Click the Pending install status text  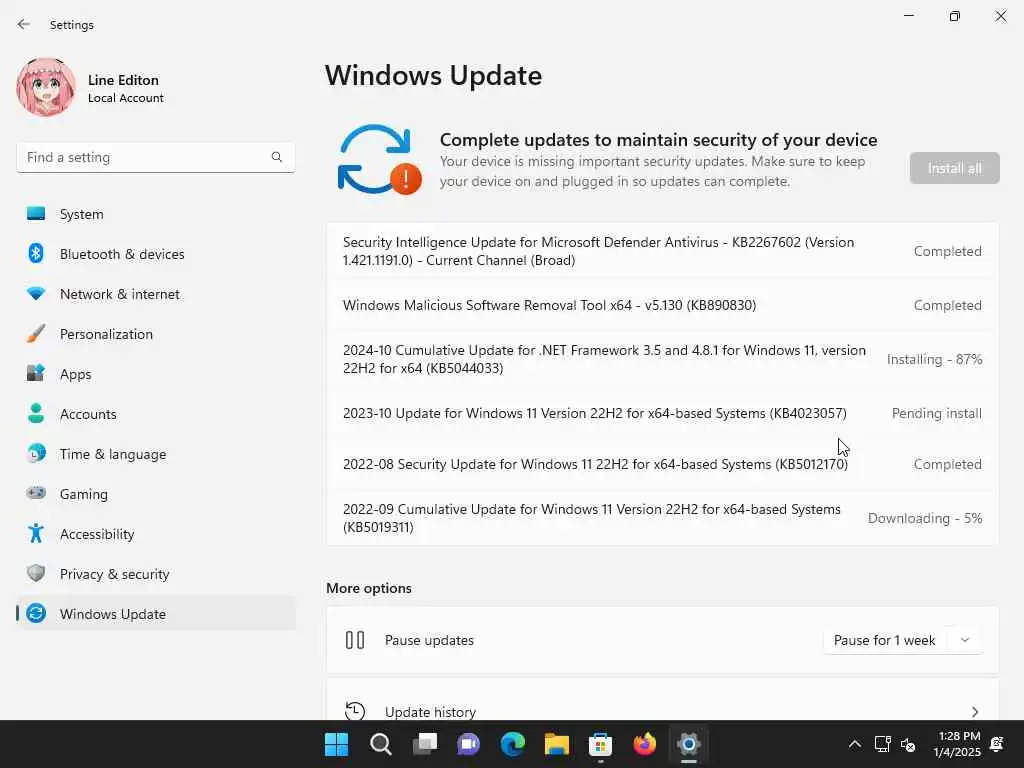(x=936, y=413)
